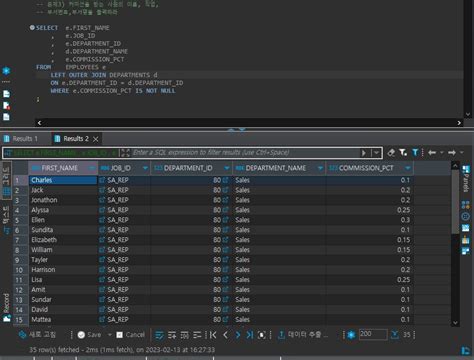474x360 pixels.
Task: Open JOB_ID column filter dropdown
Action: click(145, 168)
